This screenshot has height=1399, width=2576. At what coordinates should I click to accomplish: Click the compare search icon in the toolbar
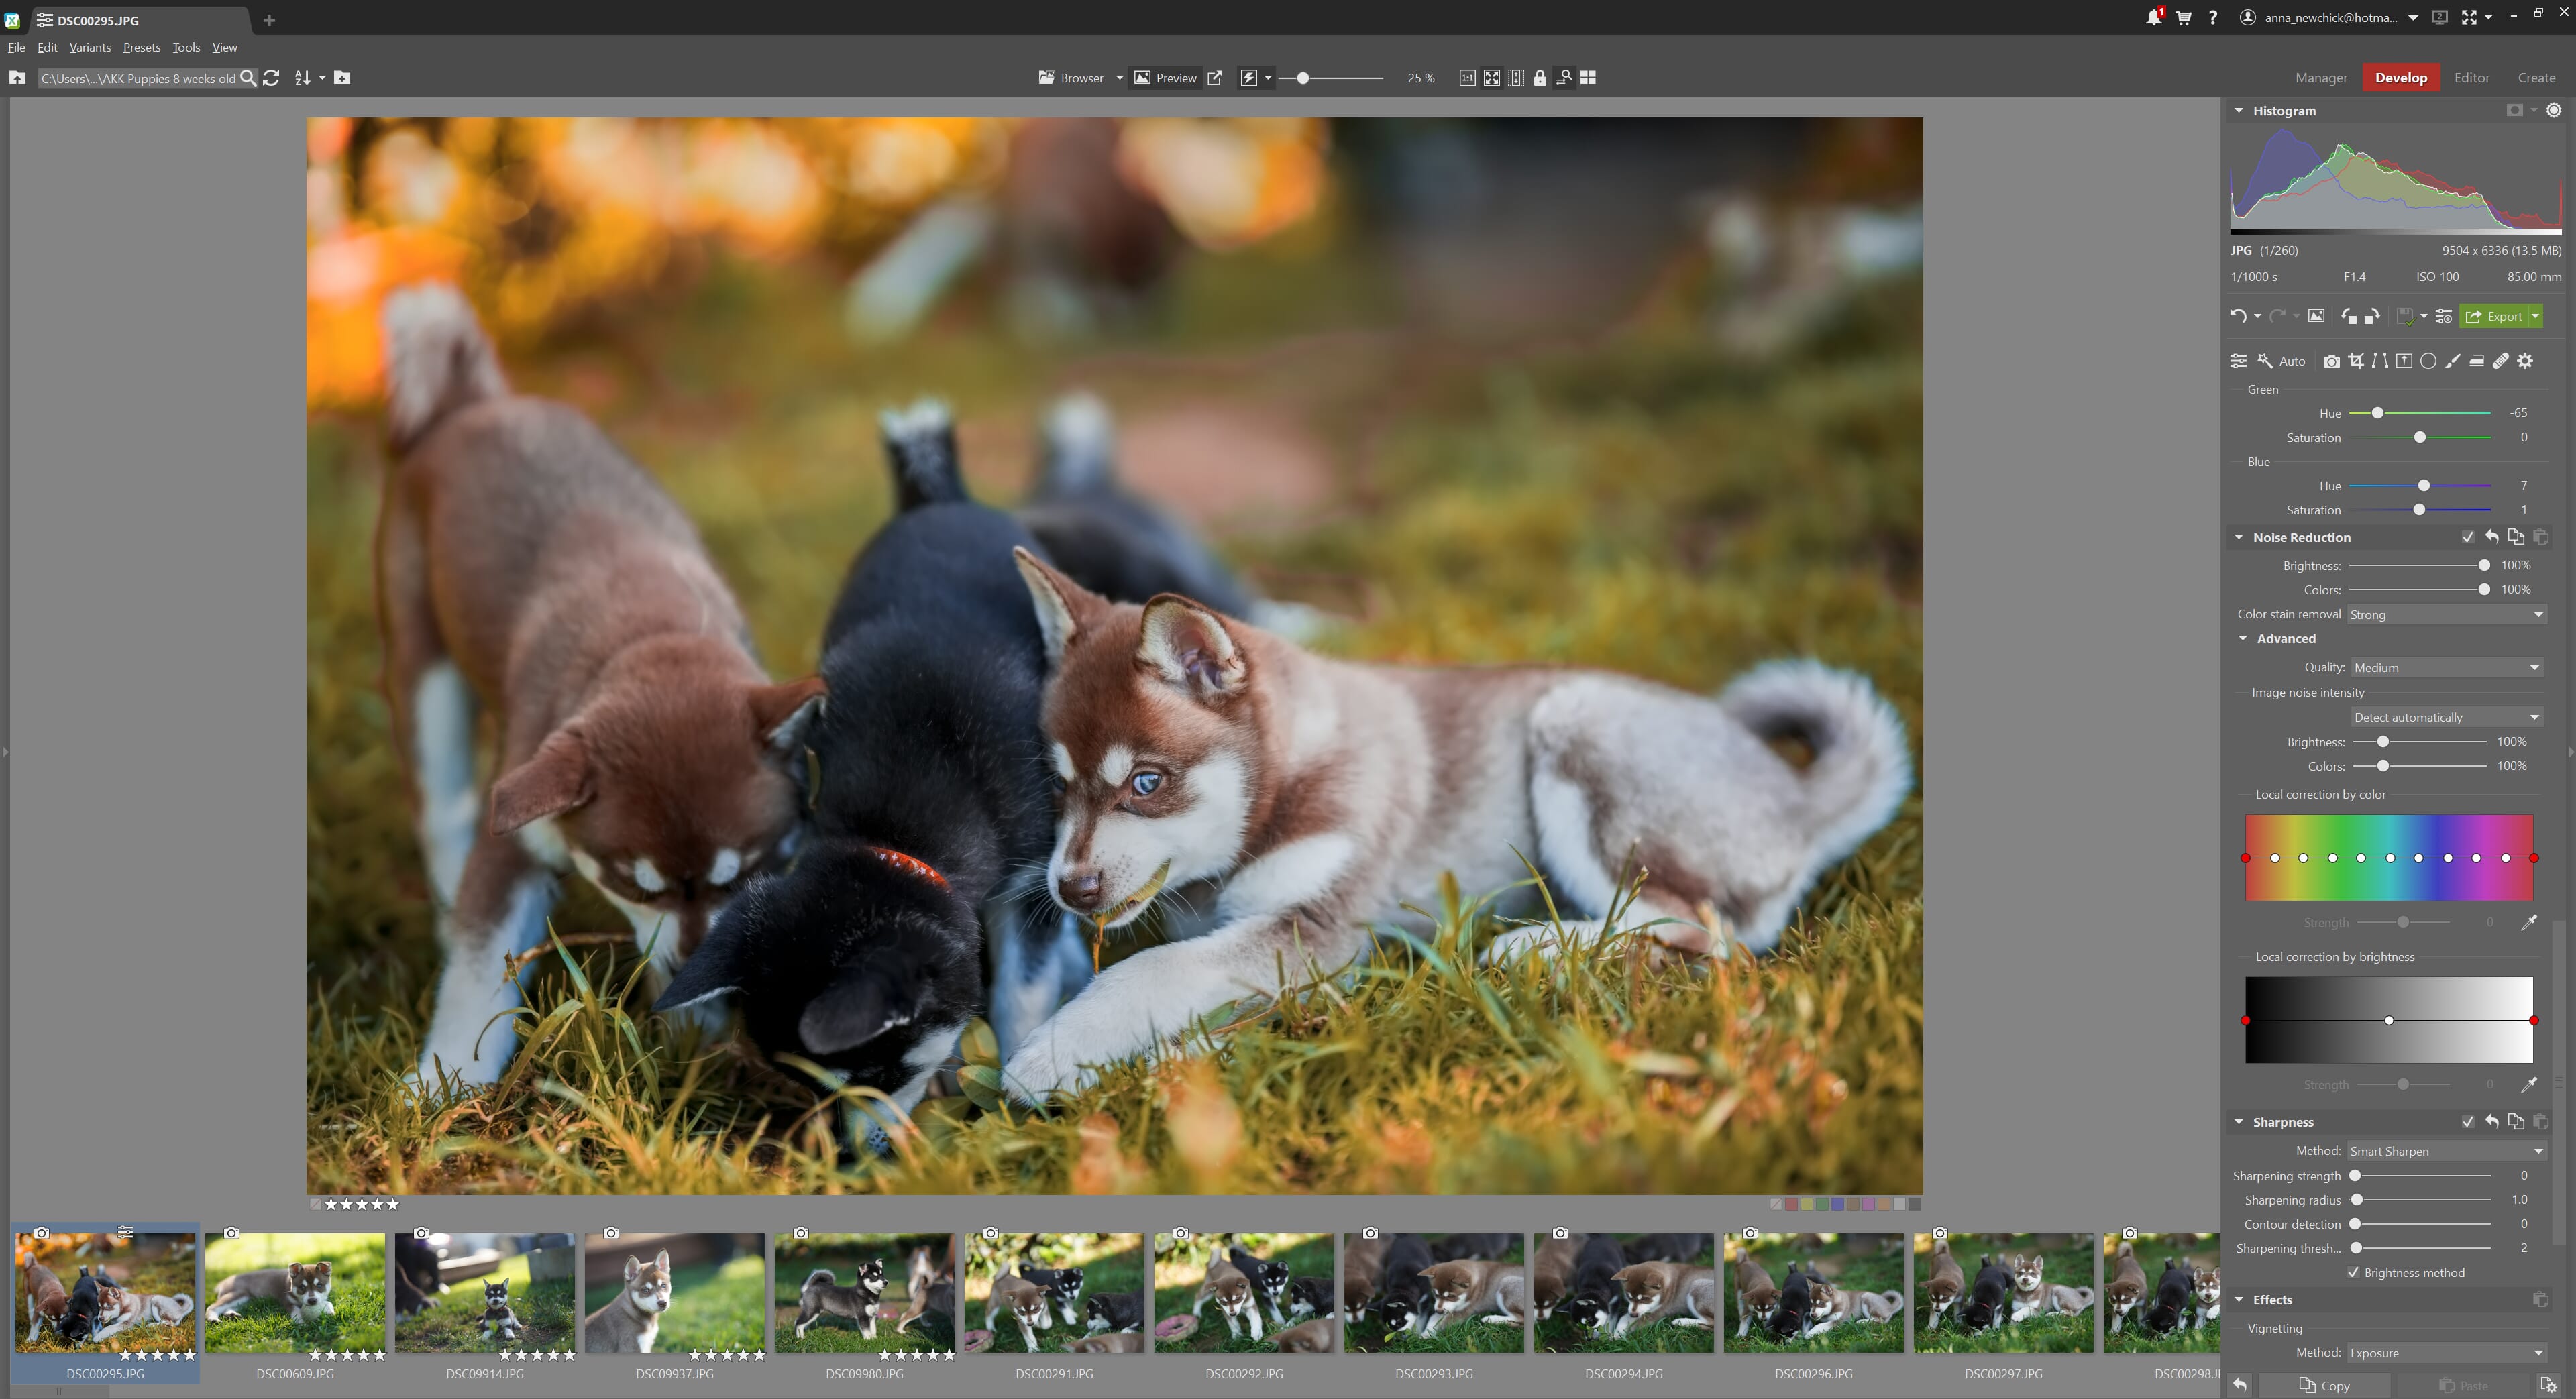pyautogui.click(x=1564, y=78)
